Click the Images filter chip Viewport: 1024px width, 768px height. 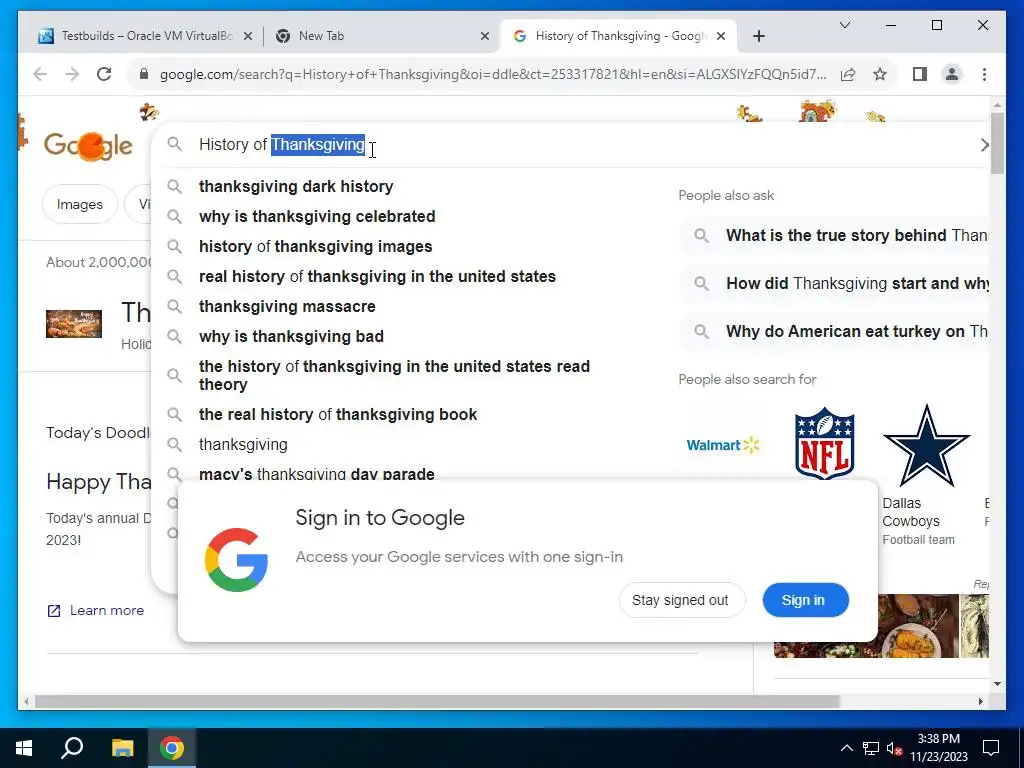tap(80, 204)
